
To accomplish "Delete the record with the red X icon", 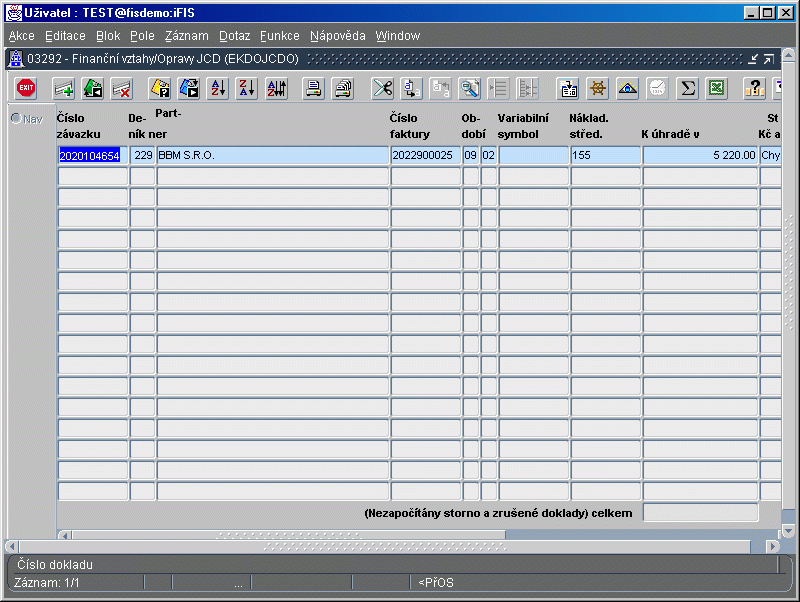I will 122,88.
